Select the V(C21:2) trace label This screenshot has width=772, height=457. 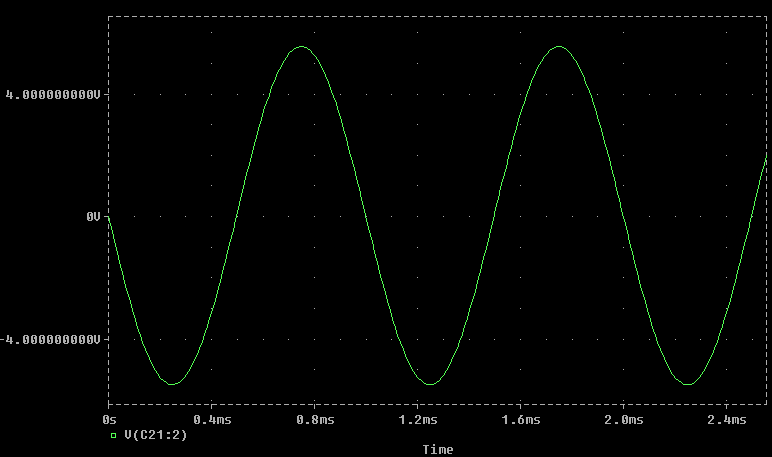coord(156,435)
